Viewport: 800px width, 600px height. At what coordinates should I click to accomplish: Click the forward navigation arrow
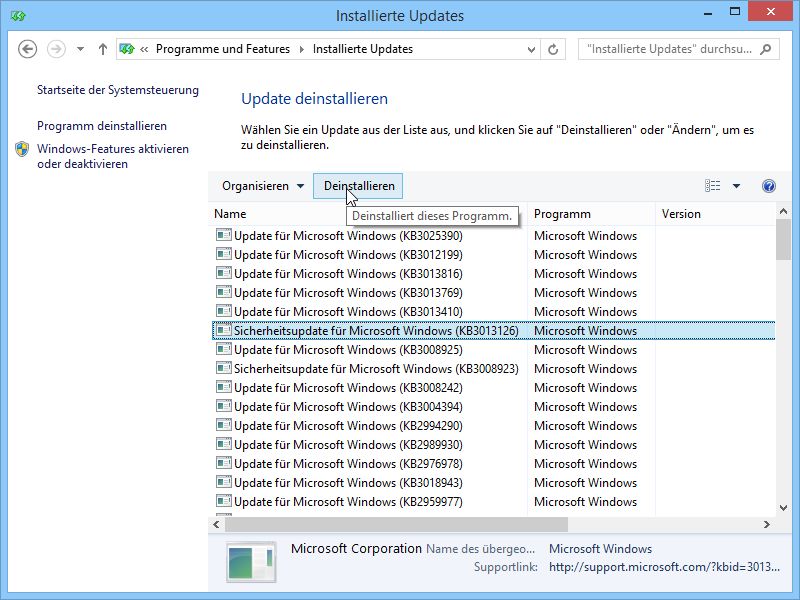56,49
